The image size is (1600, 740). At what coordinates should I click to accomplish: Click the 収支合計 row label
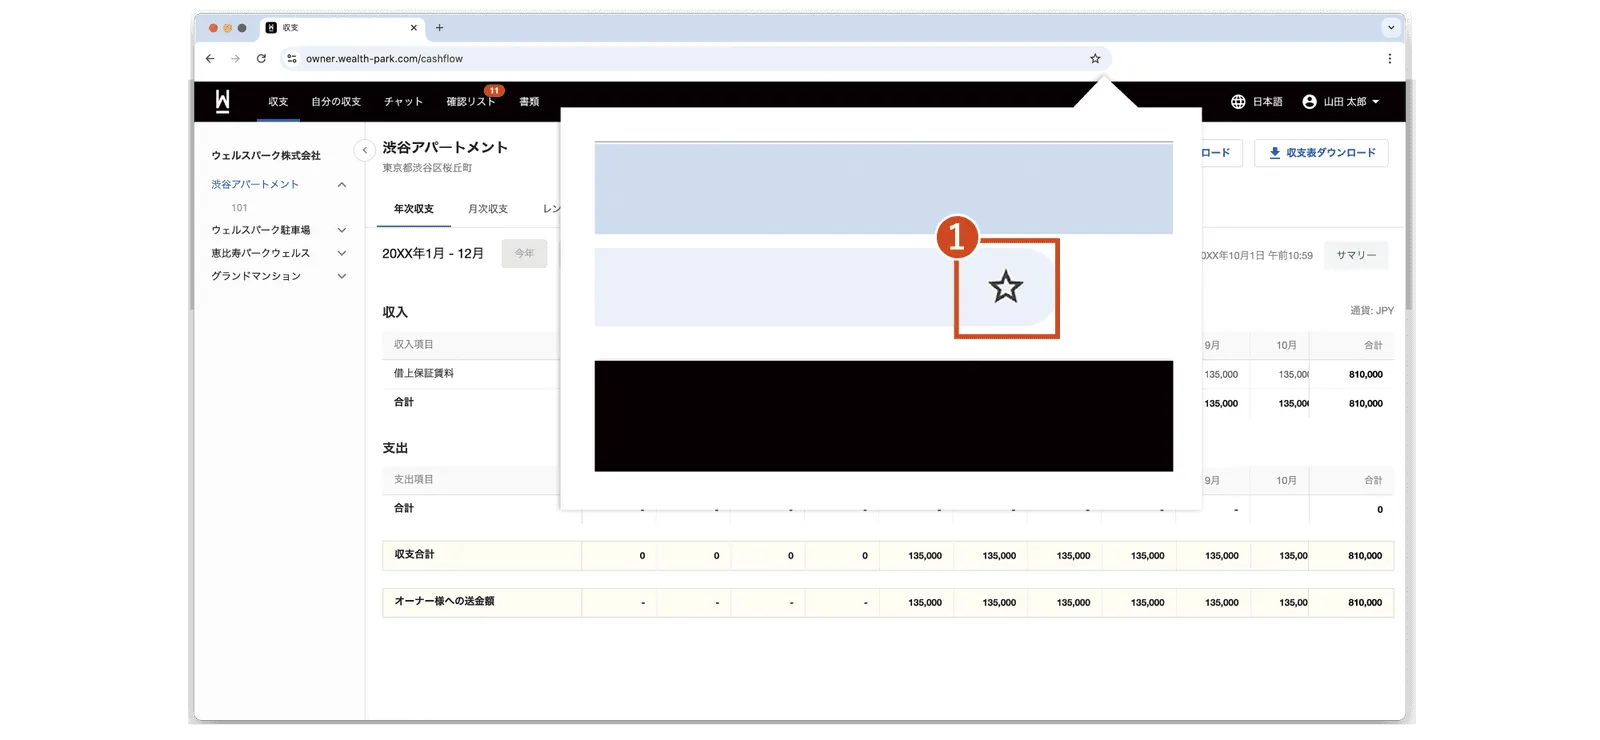(x=414, y=554)
